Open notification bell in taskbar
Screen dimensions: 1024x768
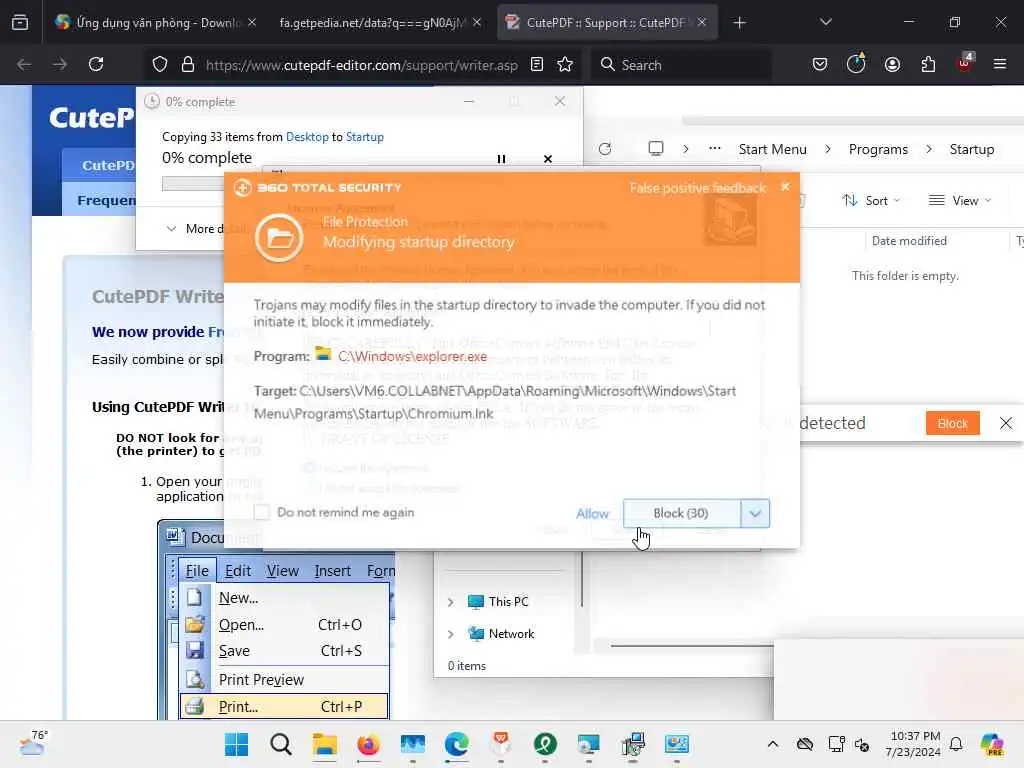(955, 744)
